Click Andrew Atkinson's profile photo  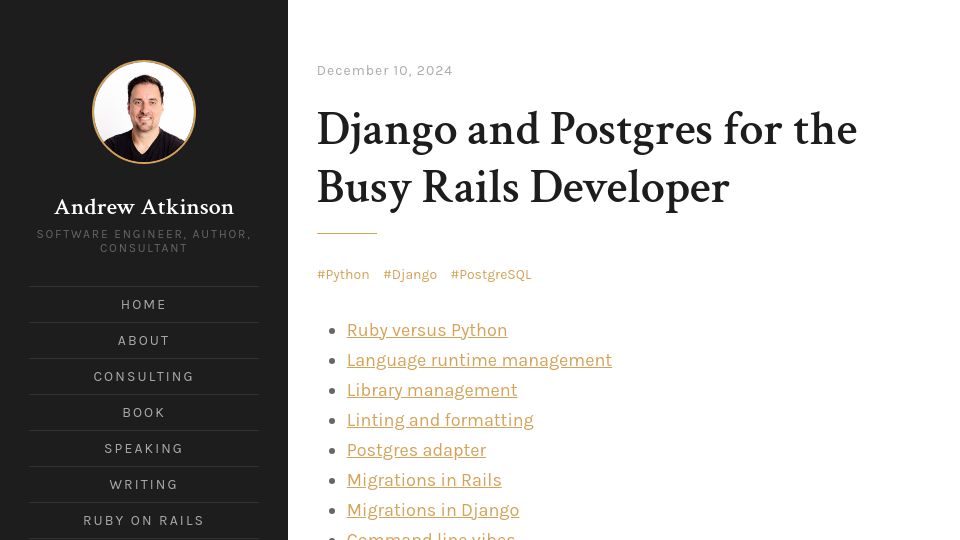pos(144,112)
